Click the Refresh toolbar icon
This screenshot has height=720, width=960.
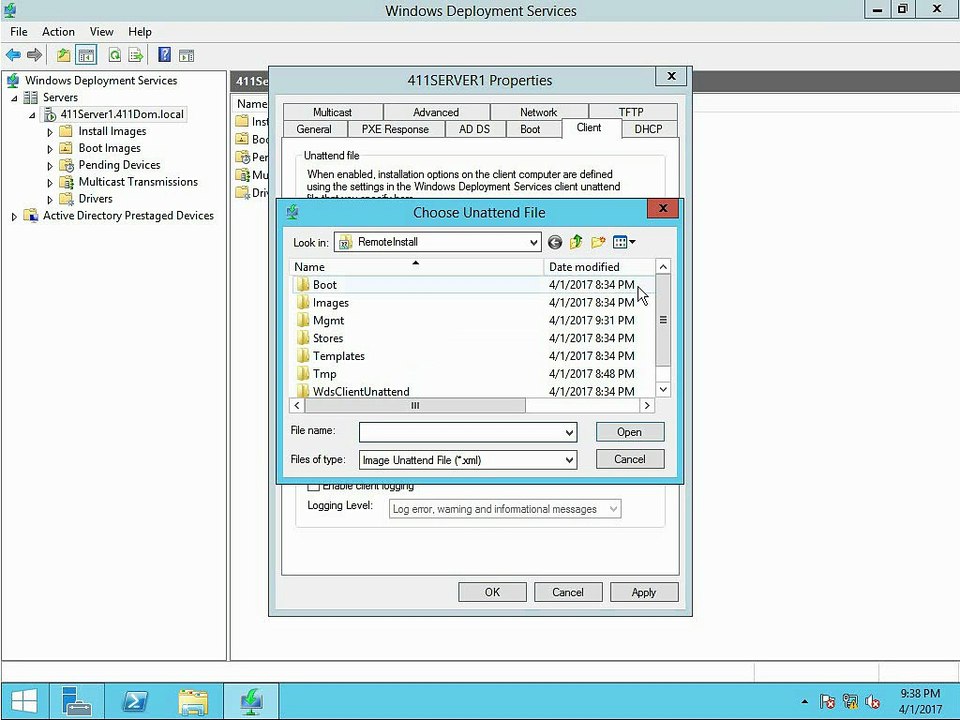(x=114, y=55)
